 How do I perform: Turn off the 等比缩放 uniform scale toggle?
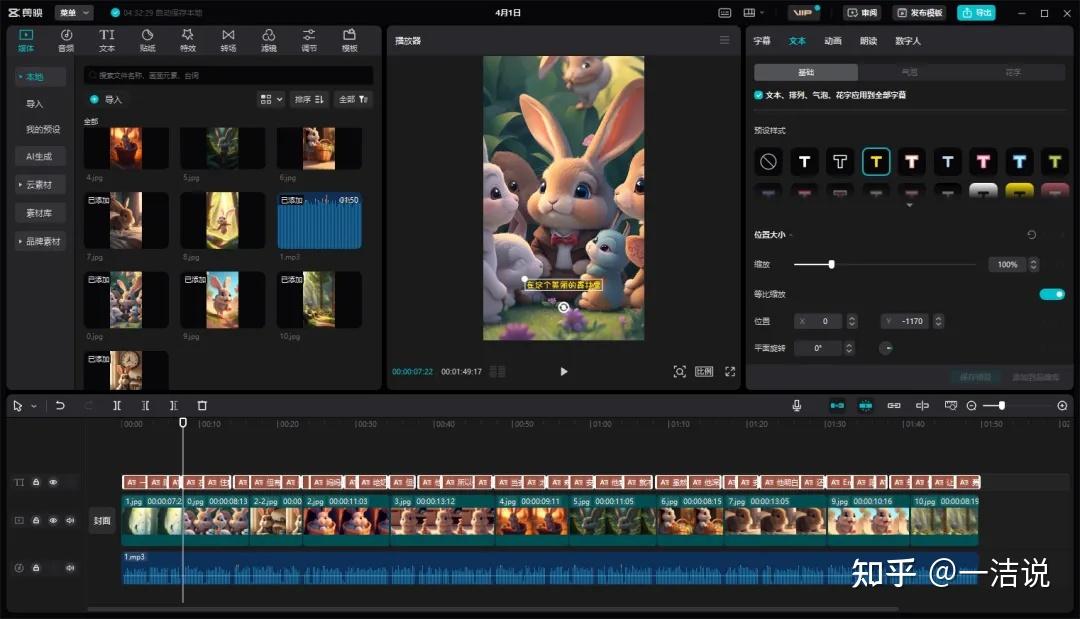[x=1052, y=294]
